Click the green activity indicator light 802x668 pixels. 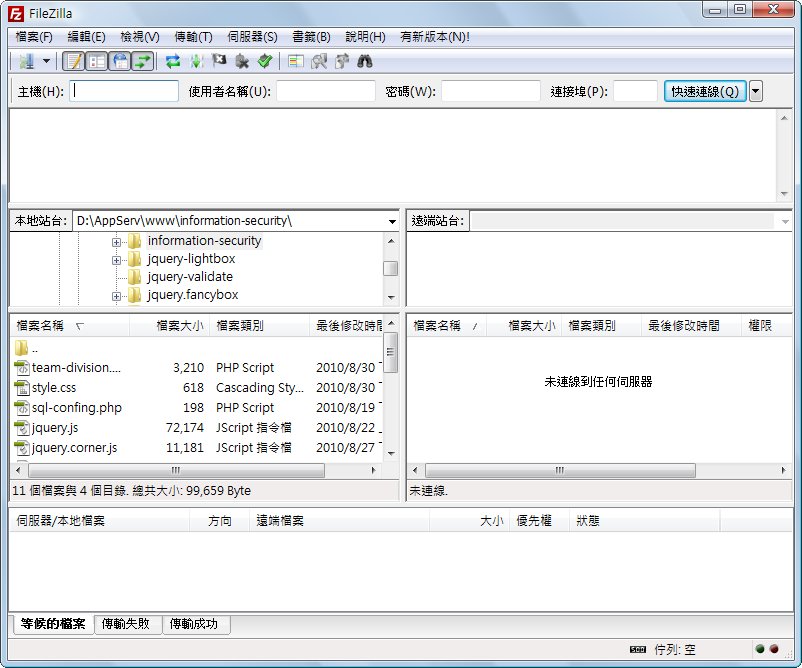[760, 649]
